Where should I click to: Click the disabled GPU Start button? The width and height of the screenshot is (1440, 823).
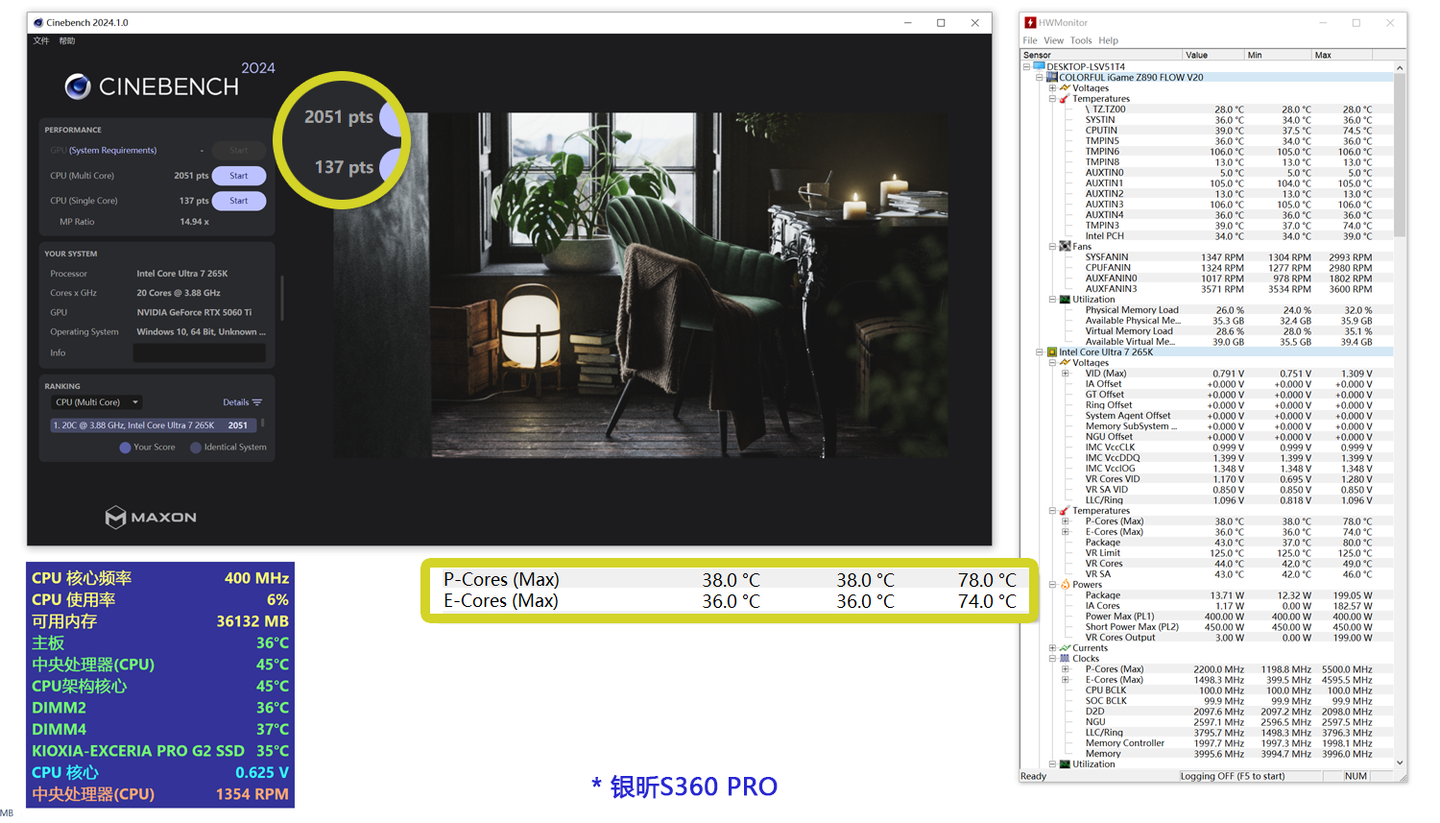[239, 150]
